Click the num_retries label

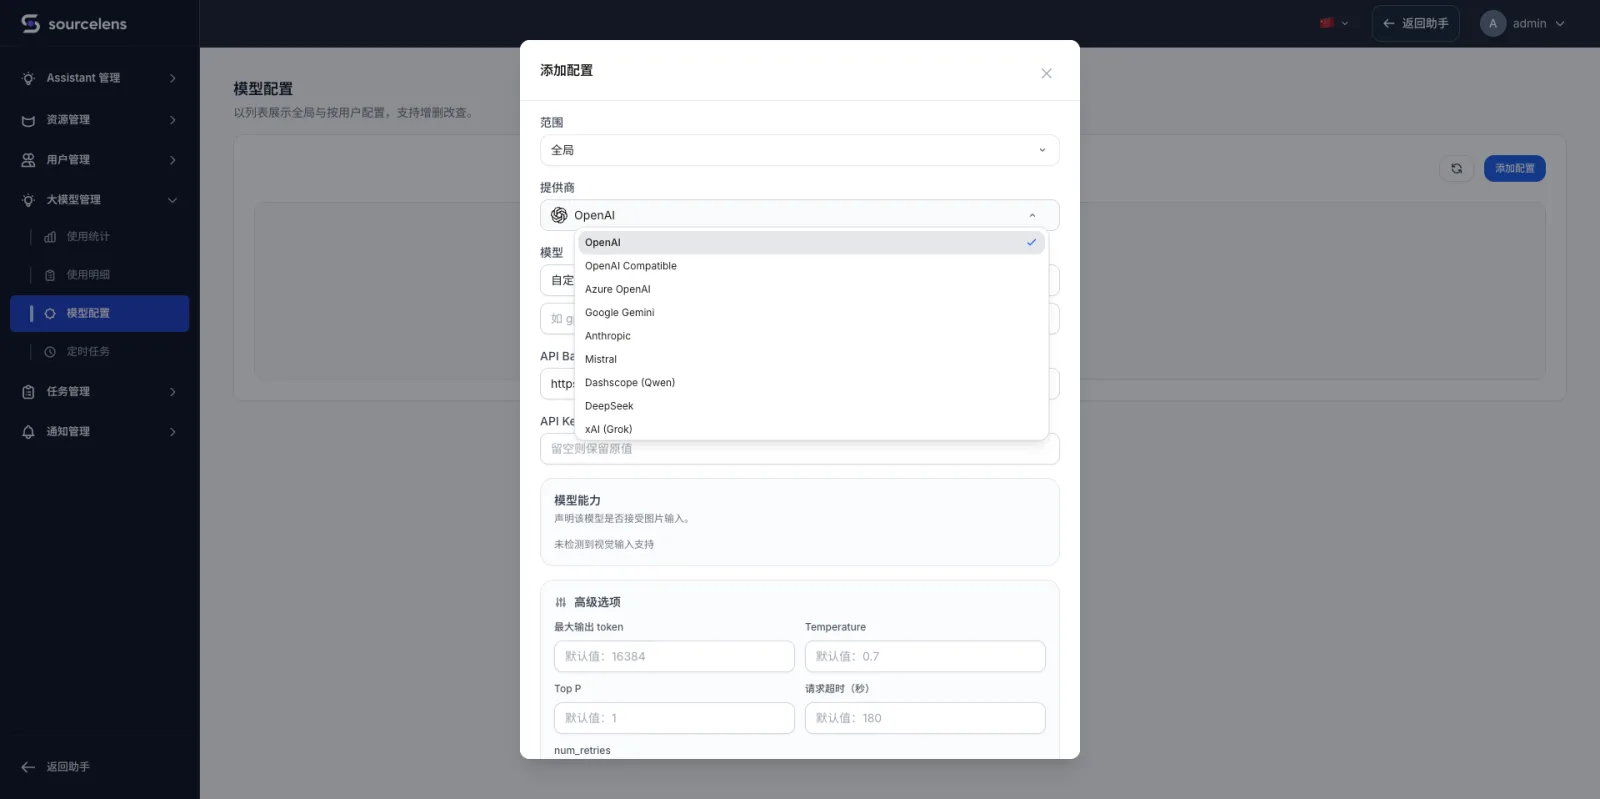[x=582, y=750]
